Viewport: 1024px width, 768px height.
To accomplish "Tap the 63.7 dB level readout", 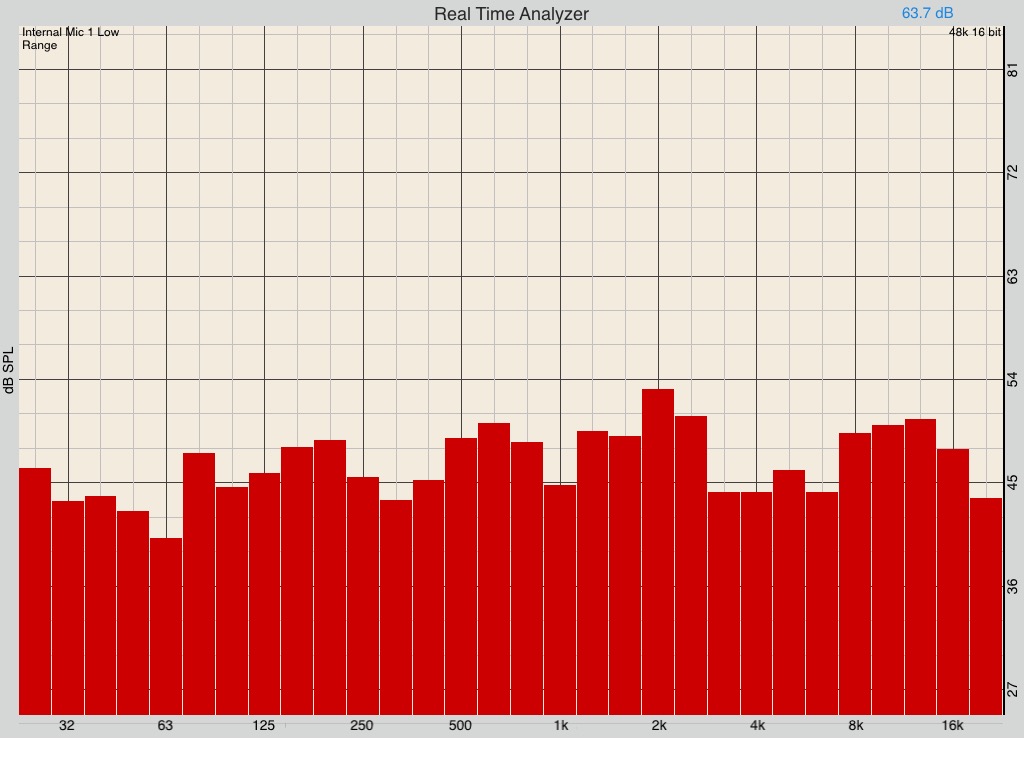I will 927,13.
